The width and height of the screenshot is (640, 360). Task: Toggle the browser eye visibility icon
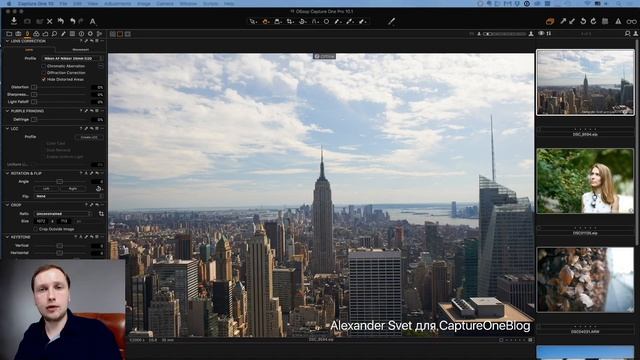541,34
